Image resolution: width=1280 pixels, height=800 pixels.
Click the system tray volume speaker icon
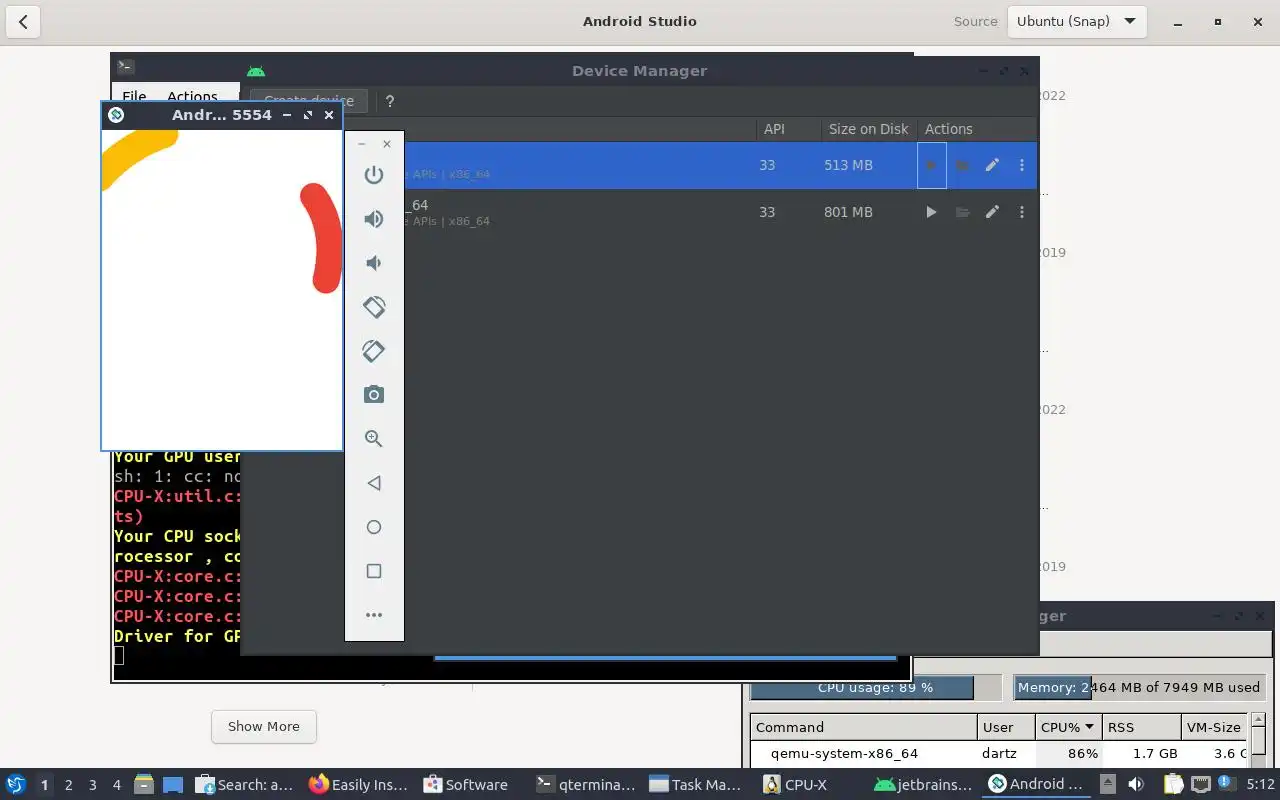1135,785
